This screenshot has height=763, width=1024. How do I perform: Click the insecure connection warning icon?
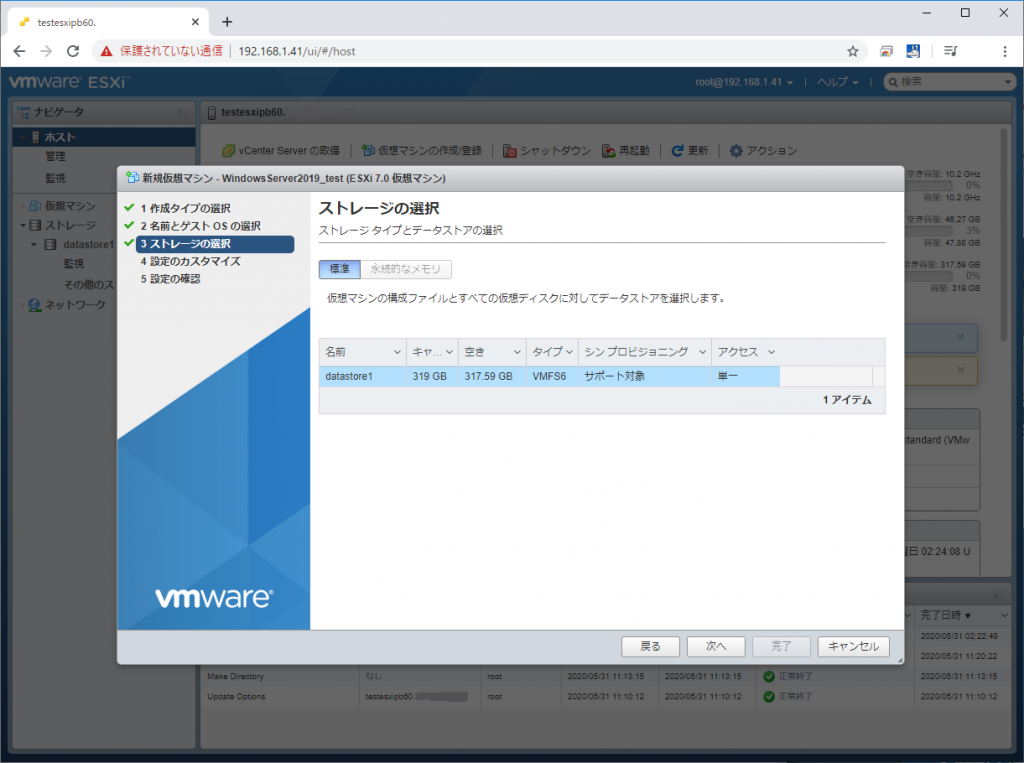[x=106, y=51]
